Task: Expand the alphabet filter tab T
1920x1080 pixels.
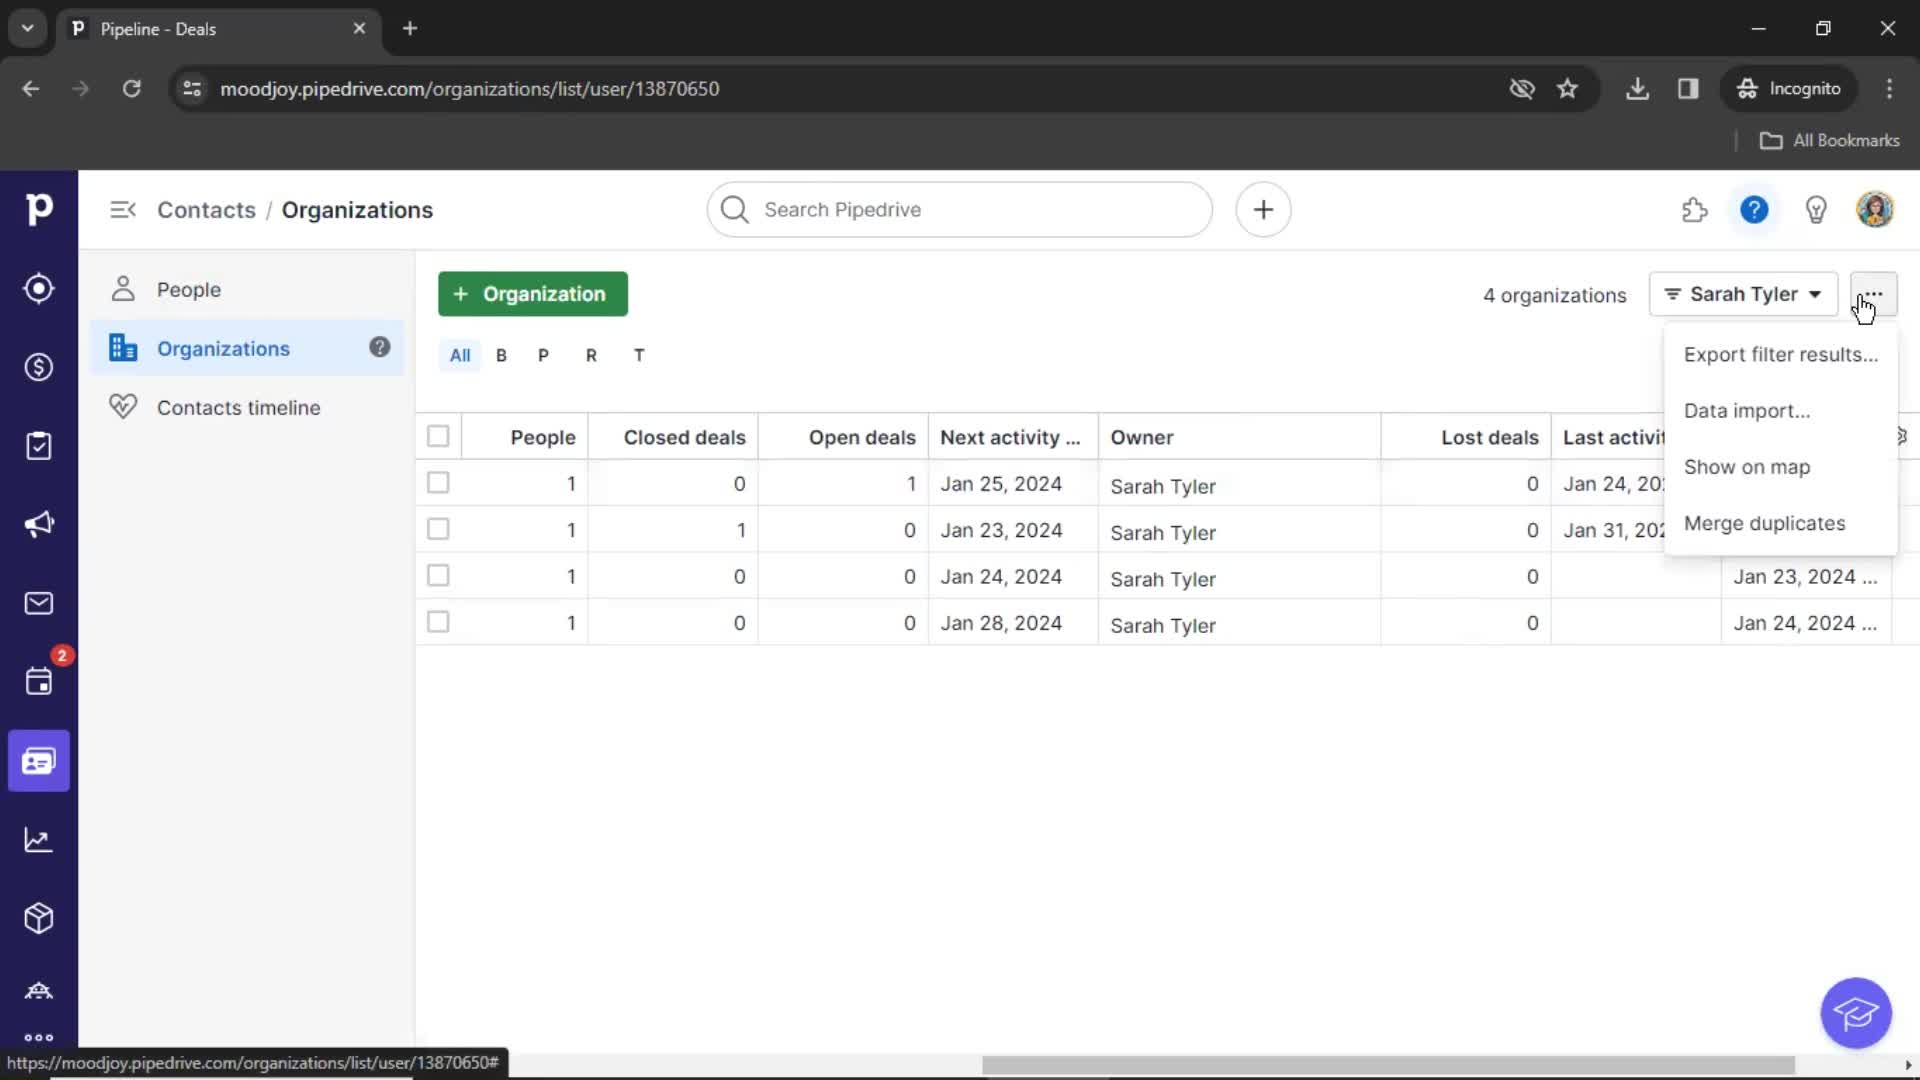Action: point(638,353)
